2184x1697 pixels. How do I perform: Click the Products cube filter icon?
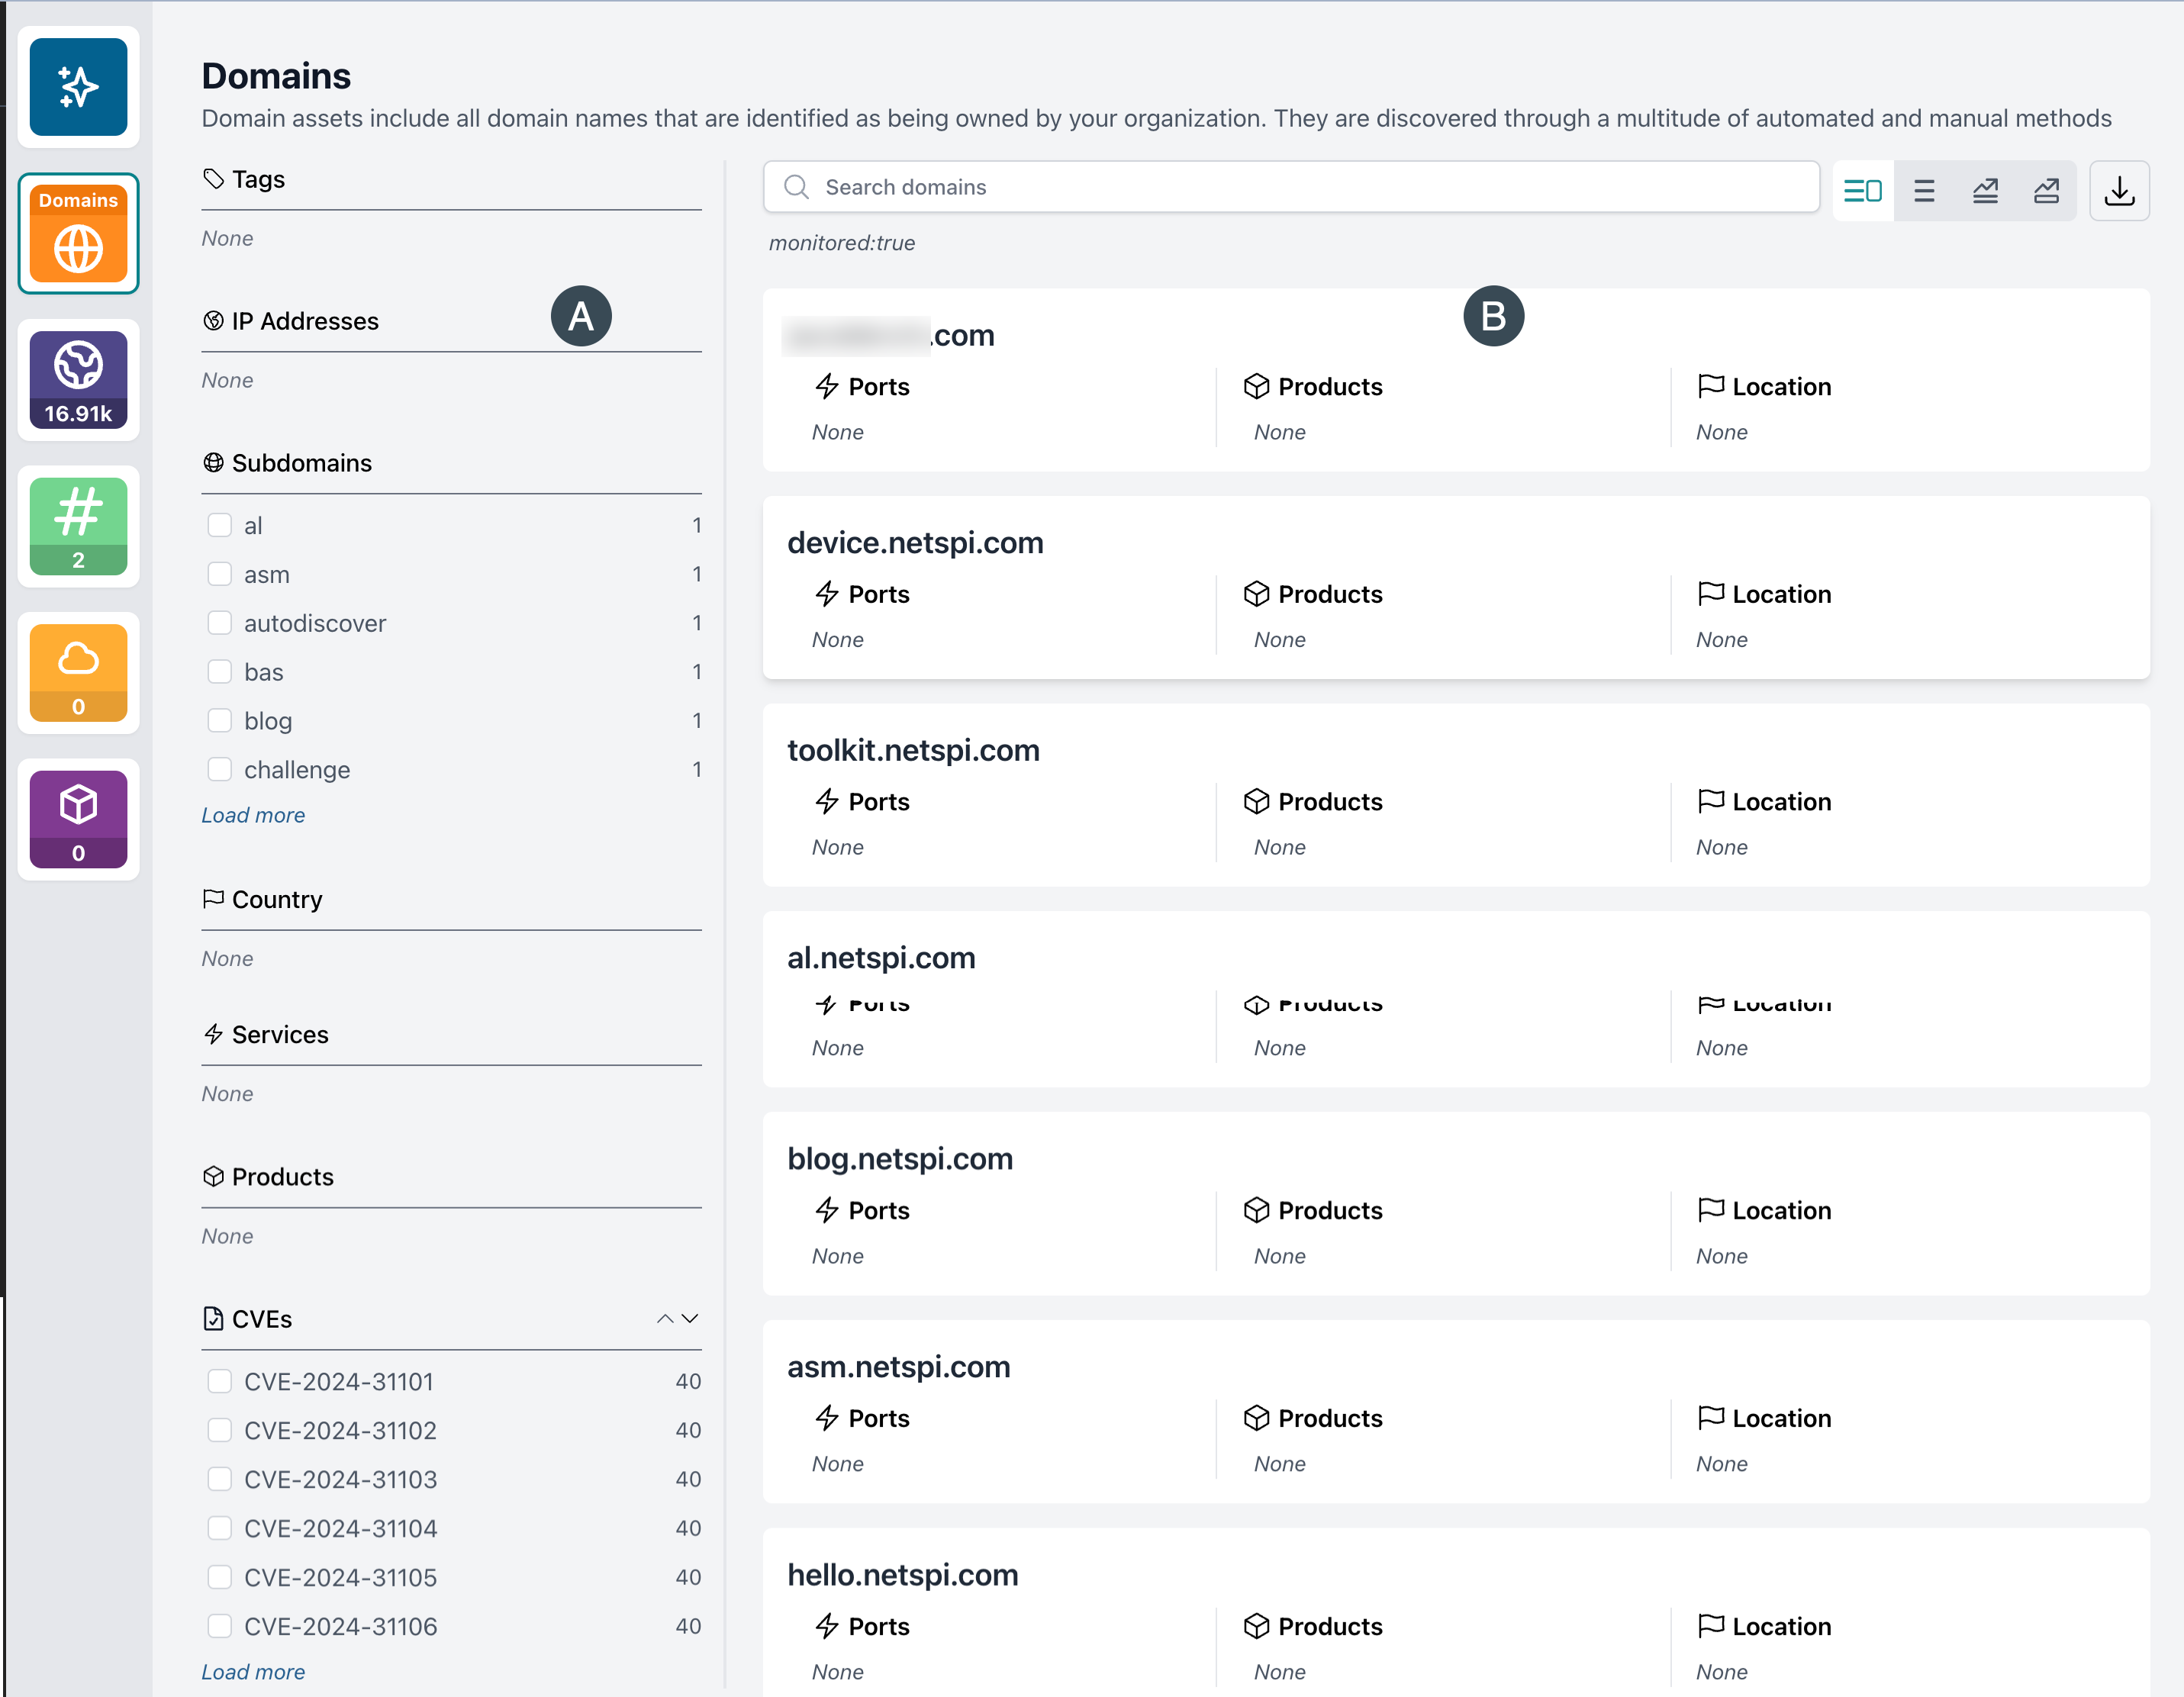click(x=213, y=1177)
